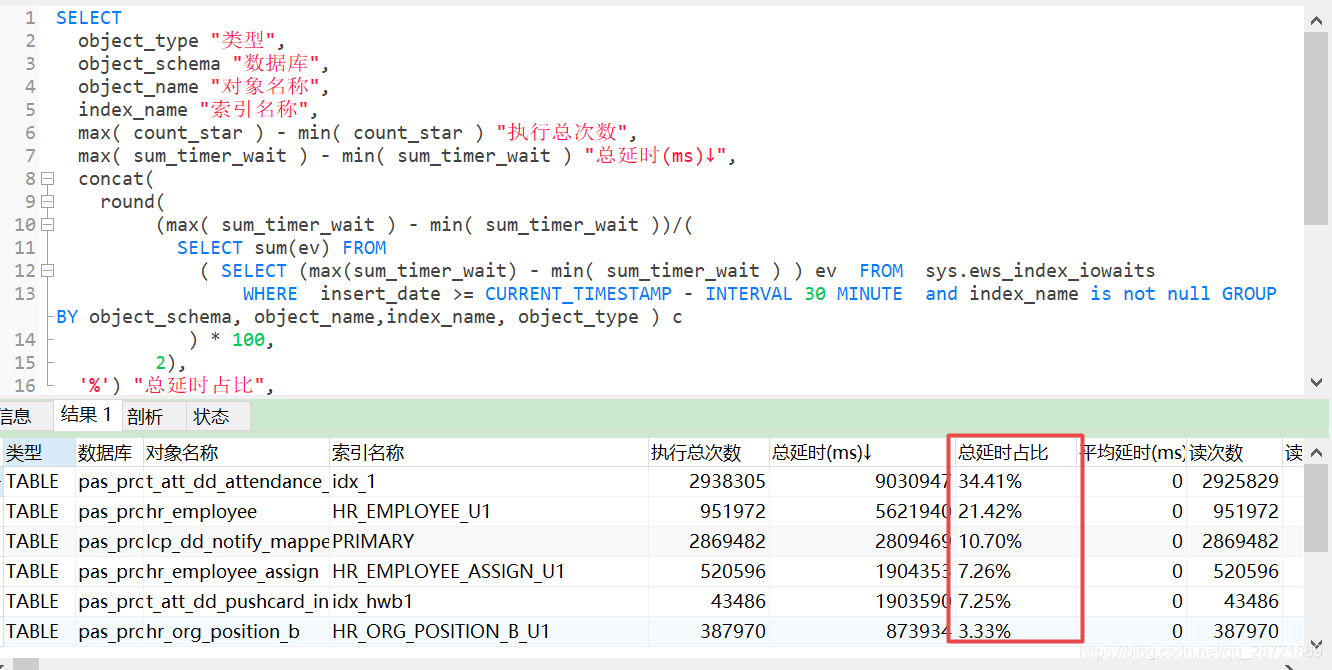Viewport: 1332px width, 670px height.
Task: Click the 平均延时(ms) column header
Action: click(1132, 453)
